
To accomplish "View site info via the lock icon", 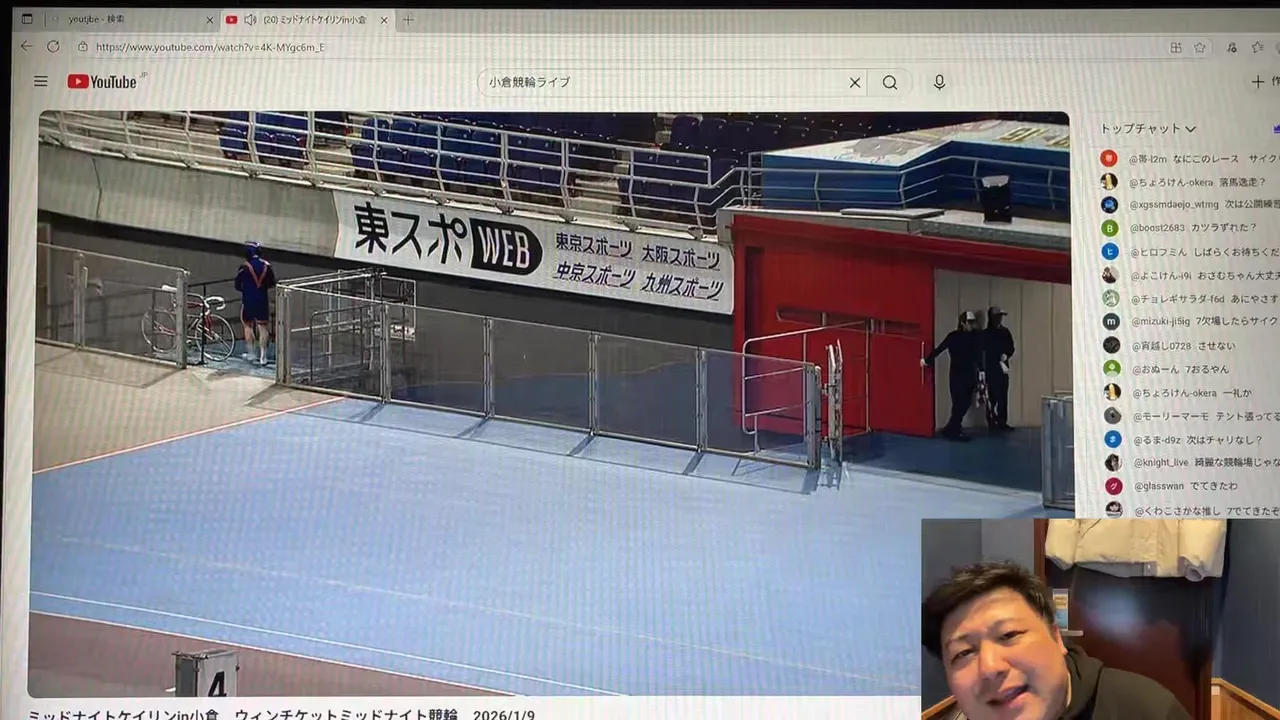I will pyautogui.click(x=83, y=47).
